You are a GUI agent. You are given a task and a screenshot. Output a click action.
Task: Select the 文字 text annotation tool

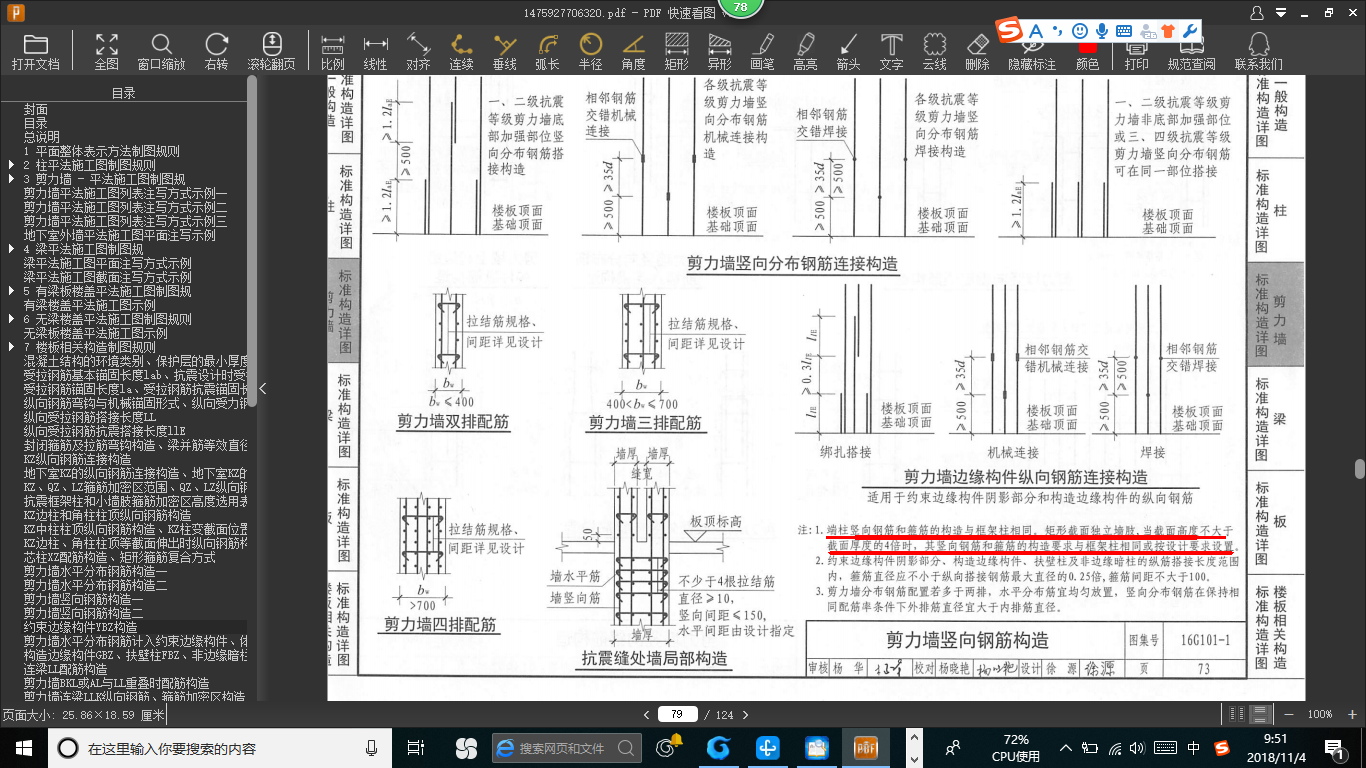(891, 51)
